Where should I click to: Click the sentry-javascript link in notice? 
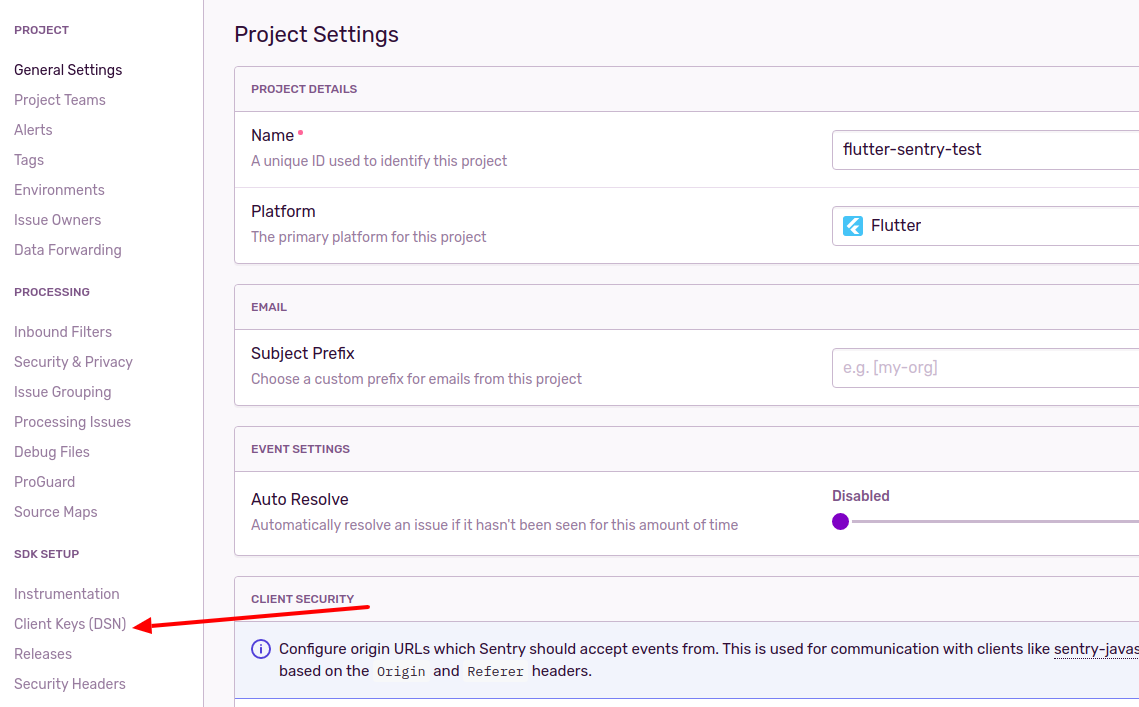[1096, 649]
